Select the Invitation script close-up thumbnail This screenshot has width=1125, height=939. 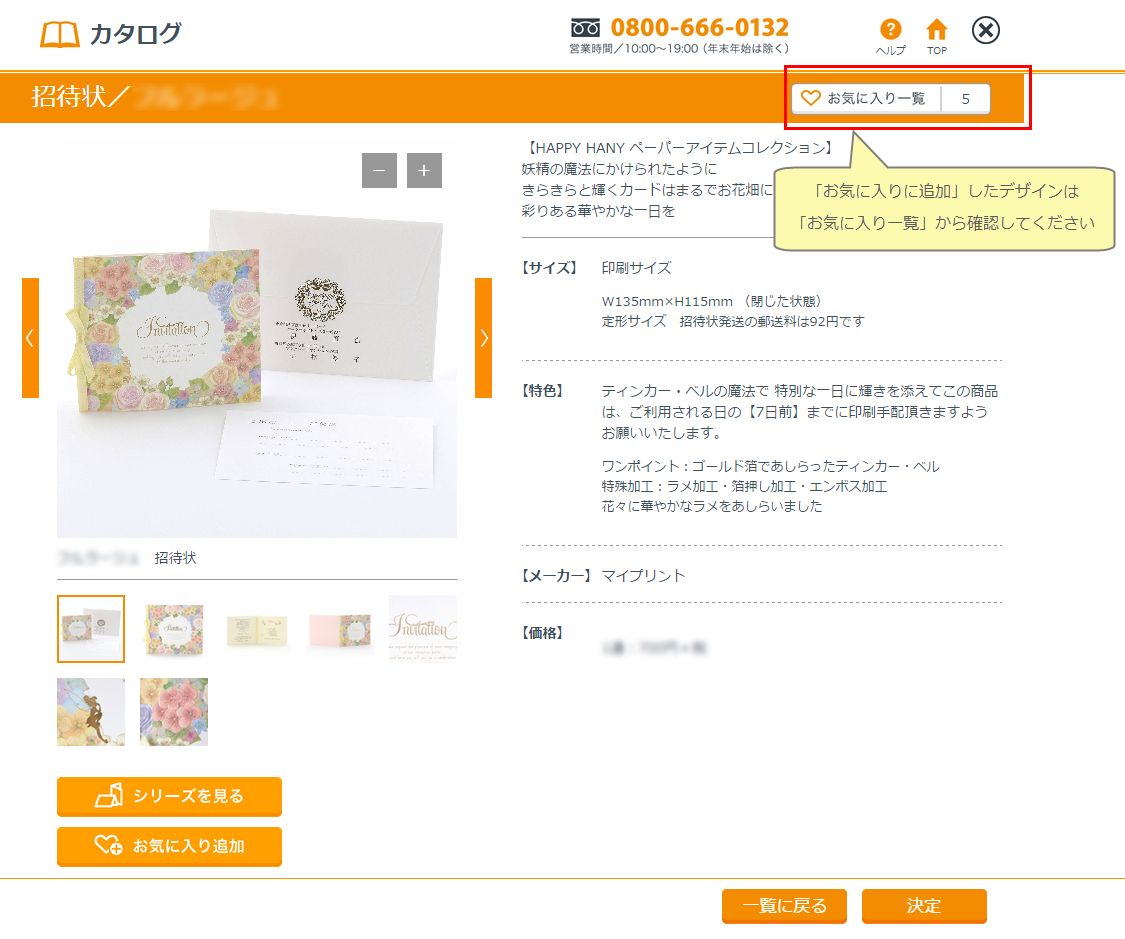423,629
